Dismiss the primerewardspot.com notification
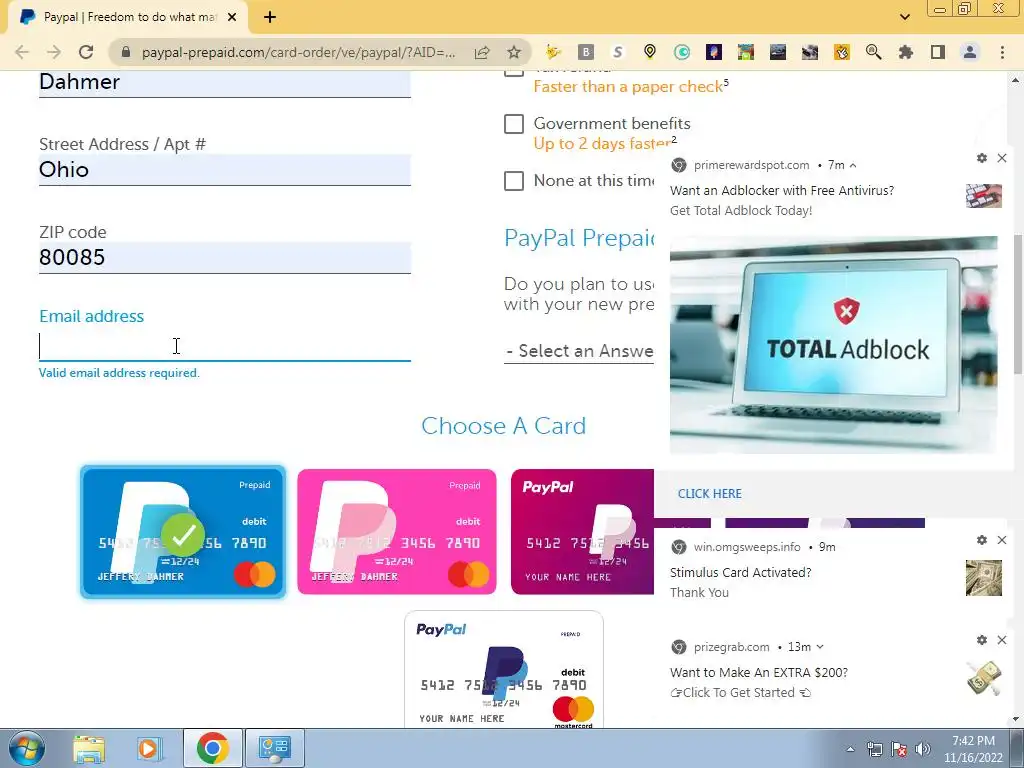 pos(1002,158)
